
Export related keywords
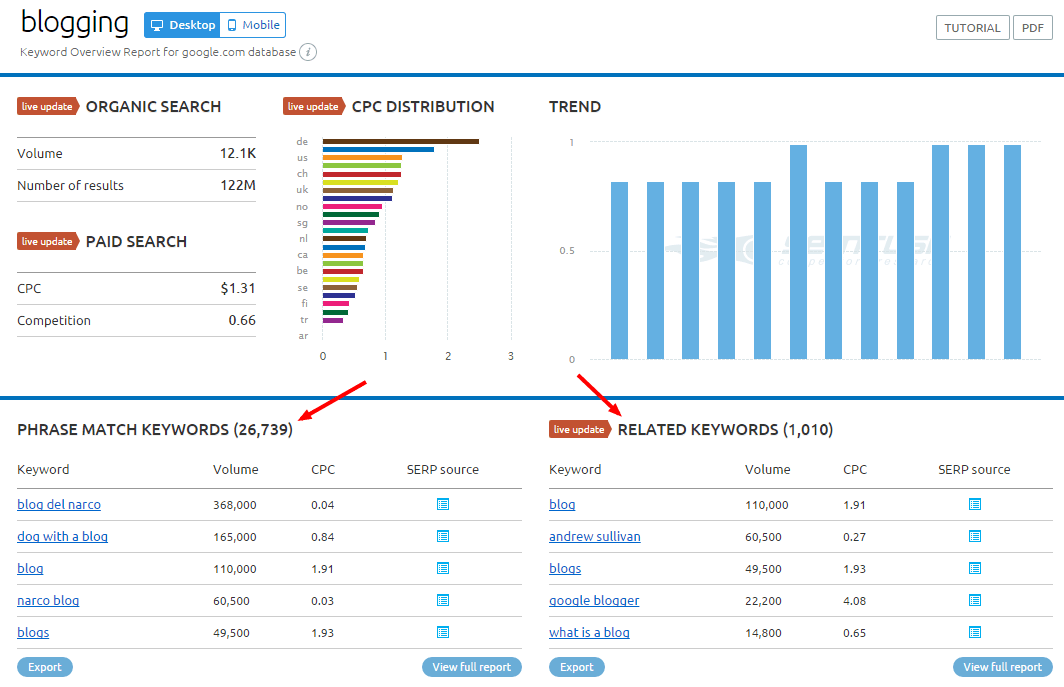coord(577,667)
